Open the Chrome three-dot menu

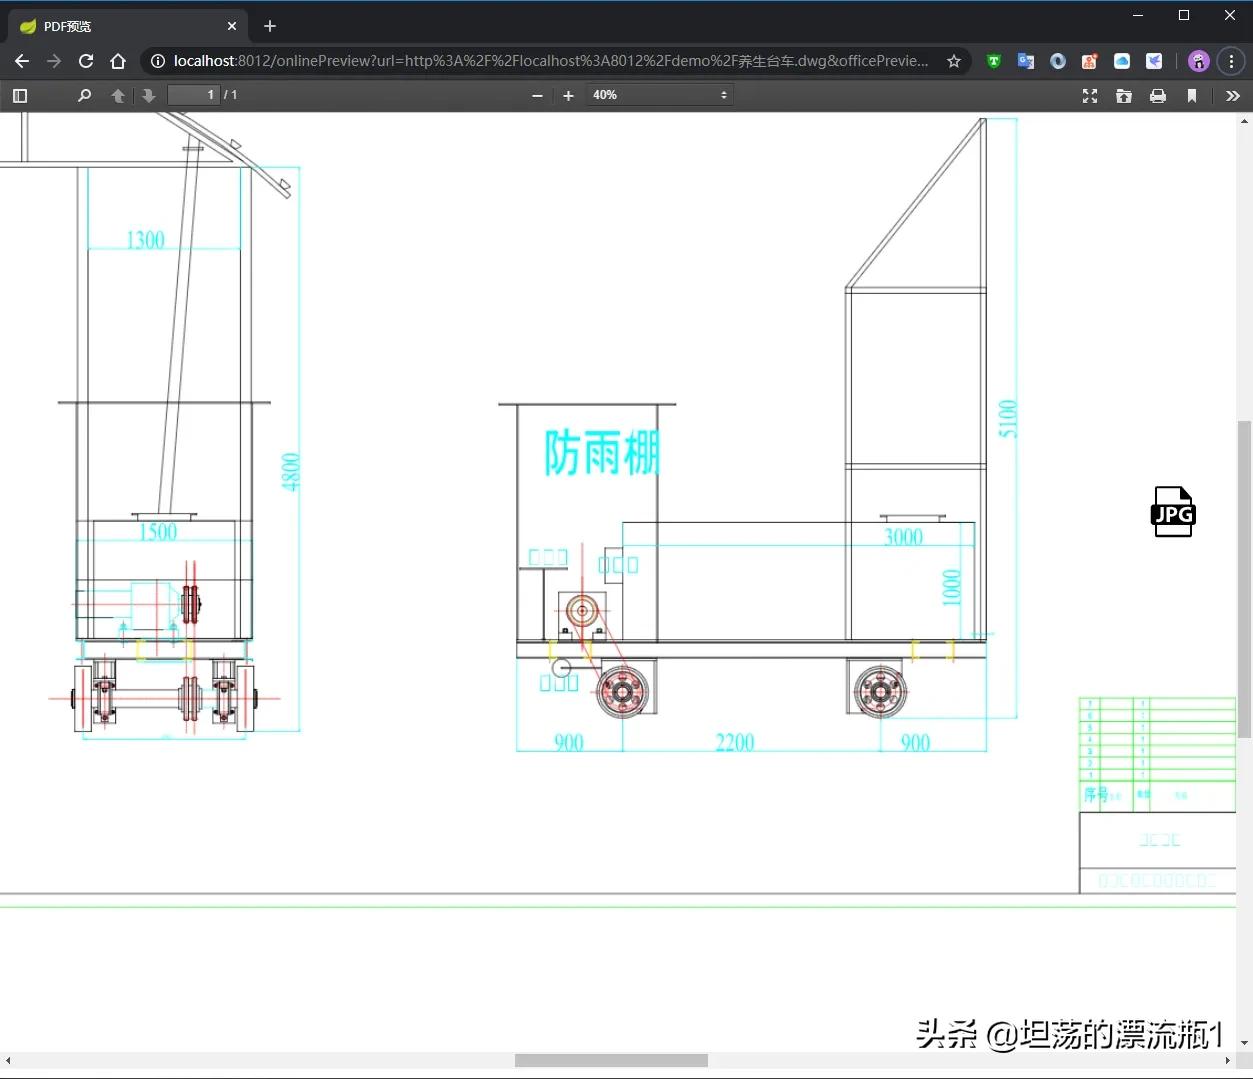click(1231, 61)
